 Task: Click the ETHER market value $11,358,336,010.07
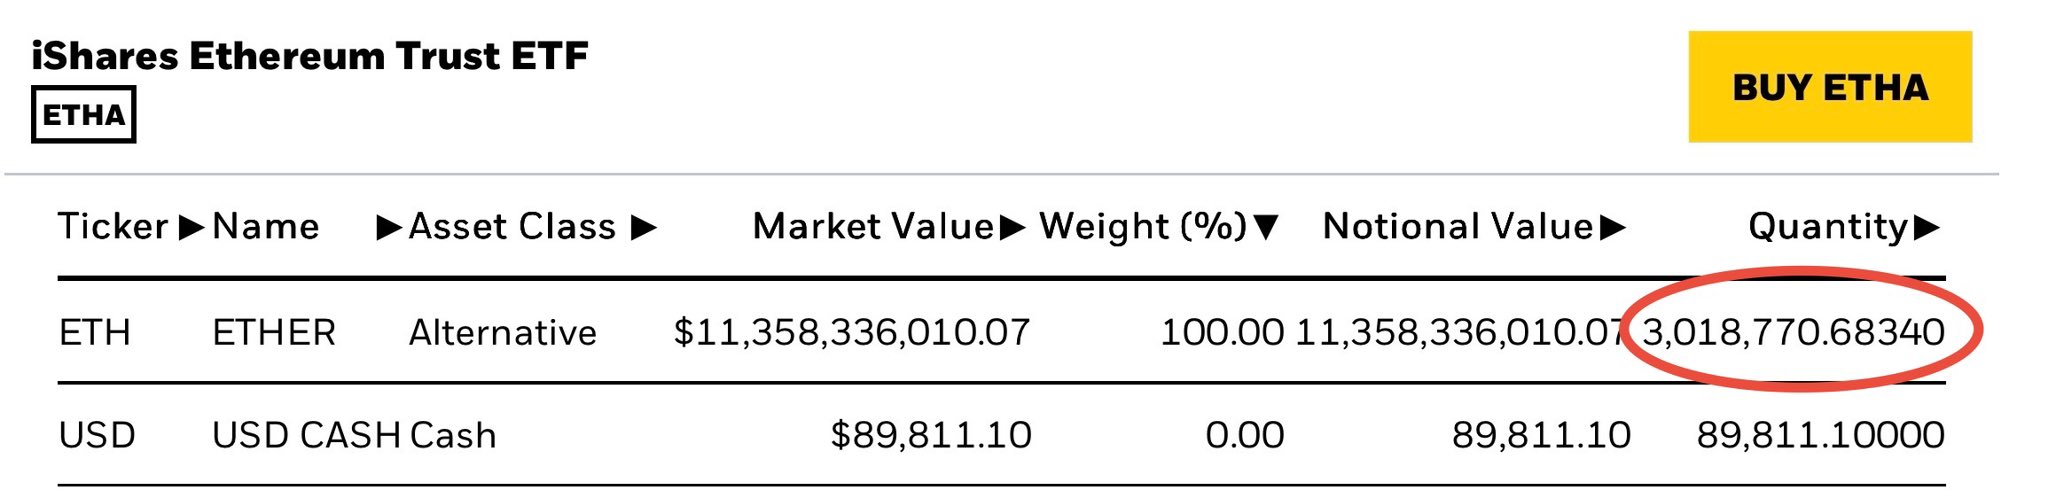[x=851, y=332]
